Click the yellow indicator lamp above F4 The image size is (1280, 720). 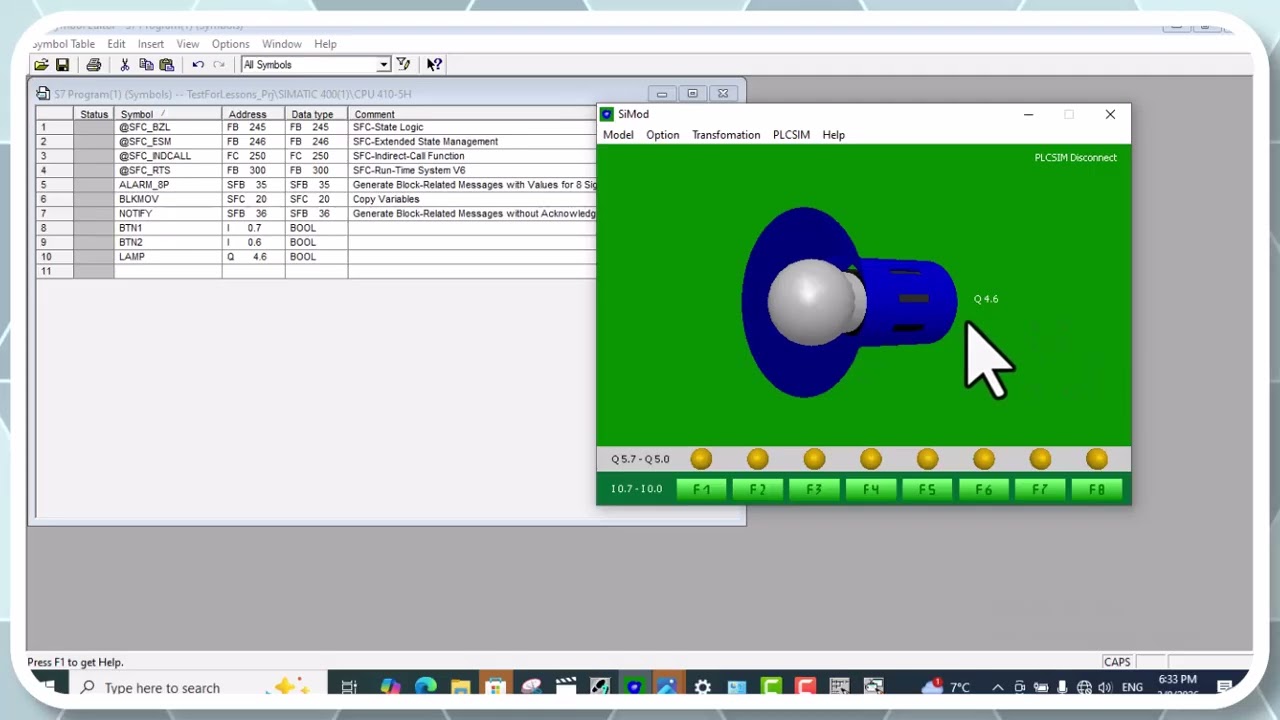(x=870, y=459)
